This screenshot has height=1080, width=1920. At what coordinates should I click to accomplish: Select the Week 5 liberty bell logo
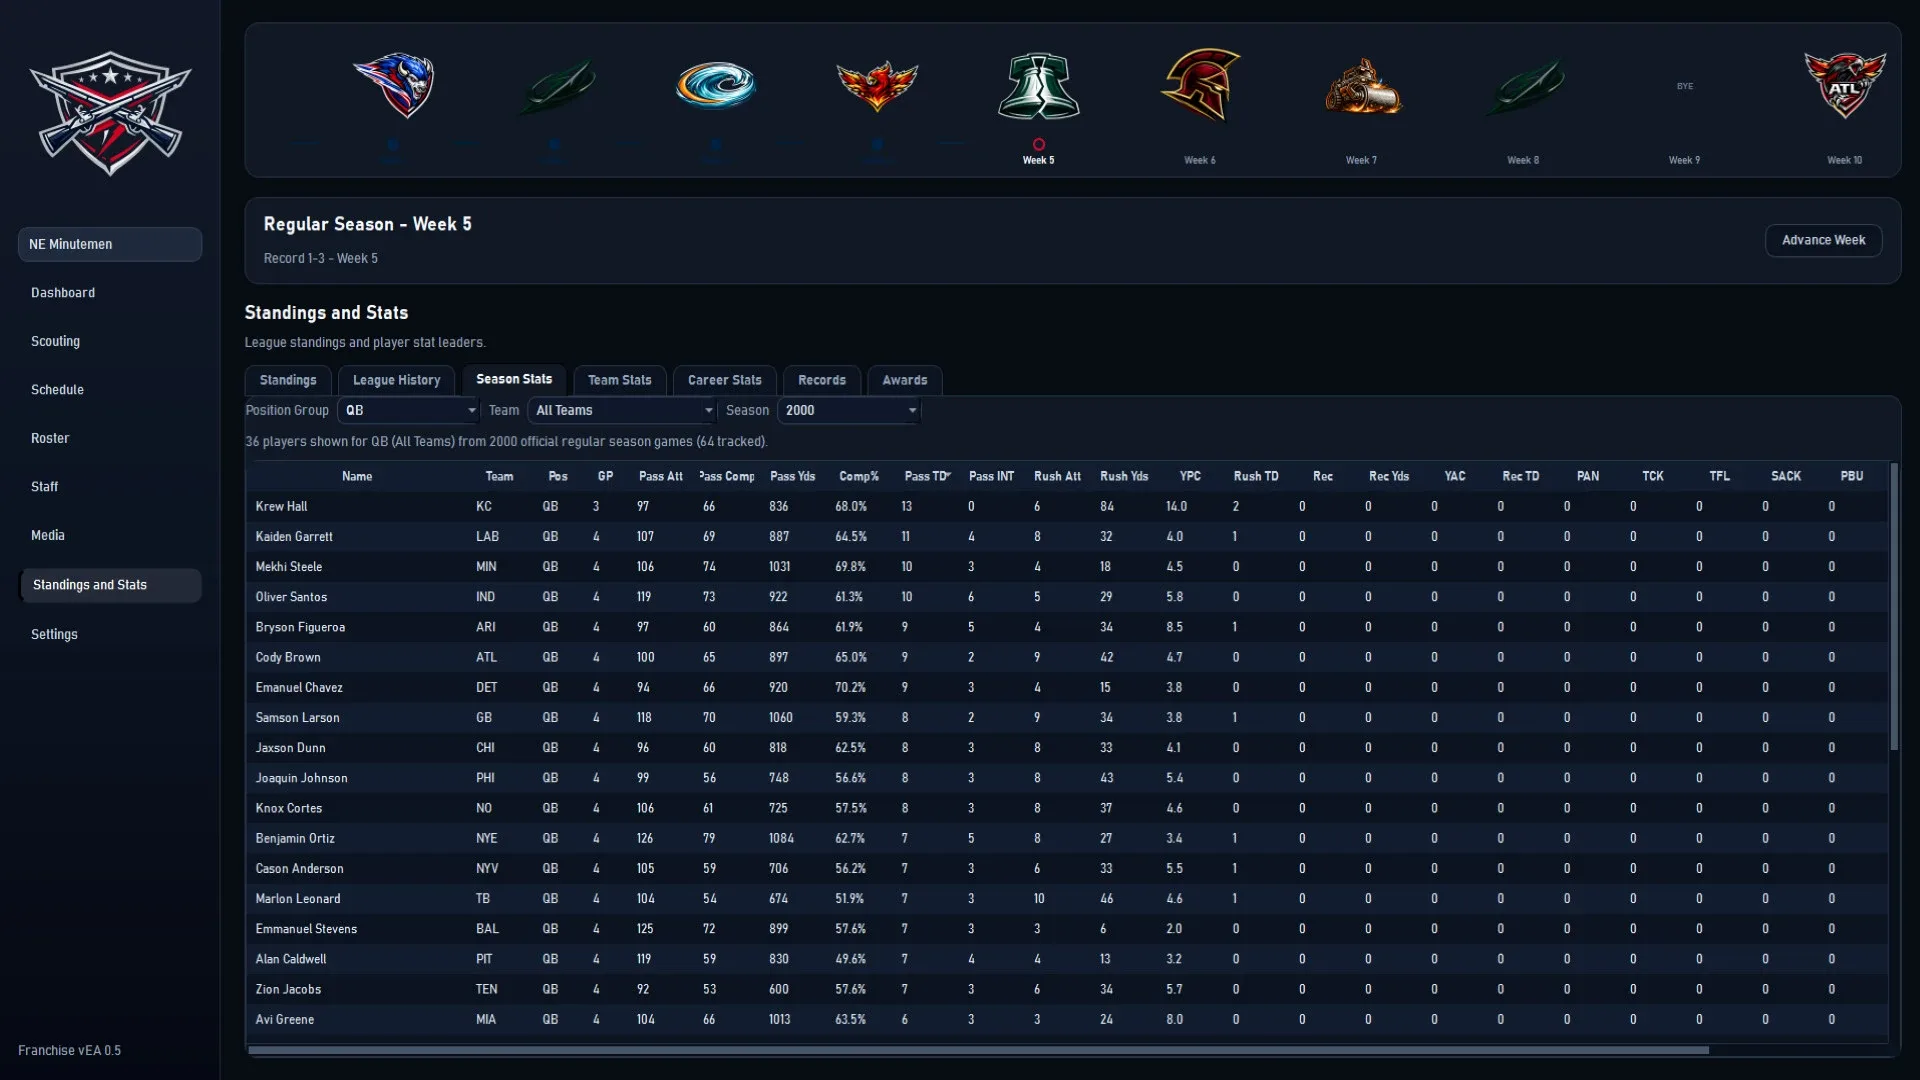tap(1038, 86)
